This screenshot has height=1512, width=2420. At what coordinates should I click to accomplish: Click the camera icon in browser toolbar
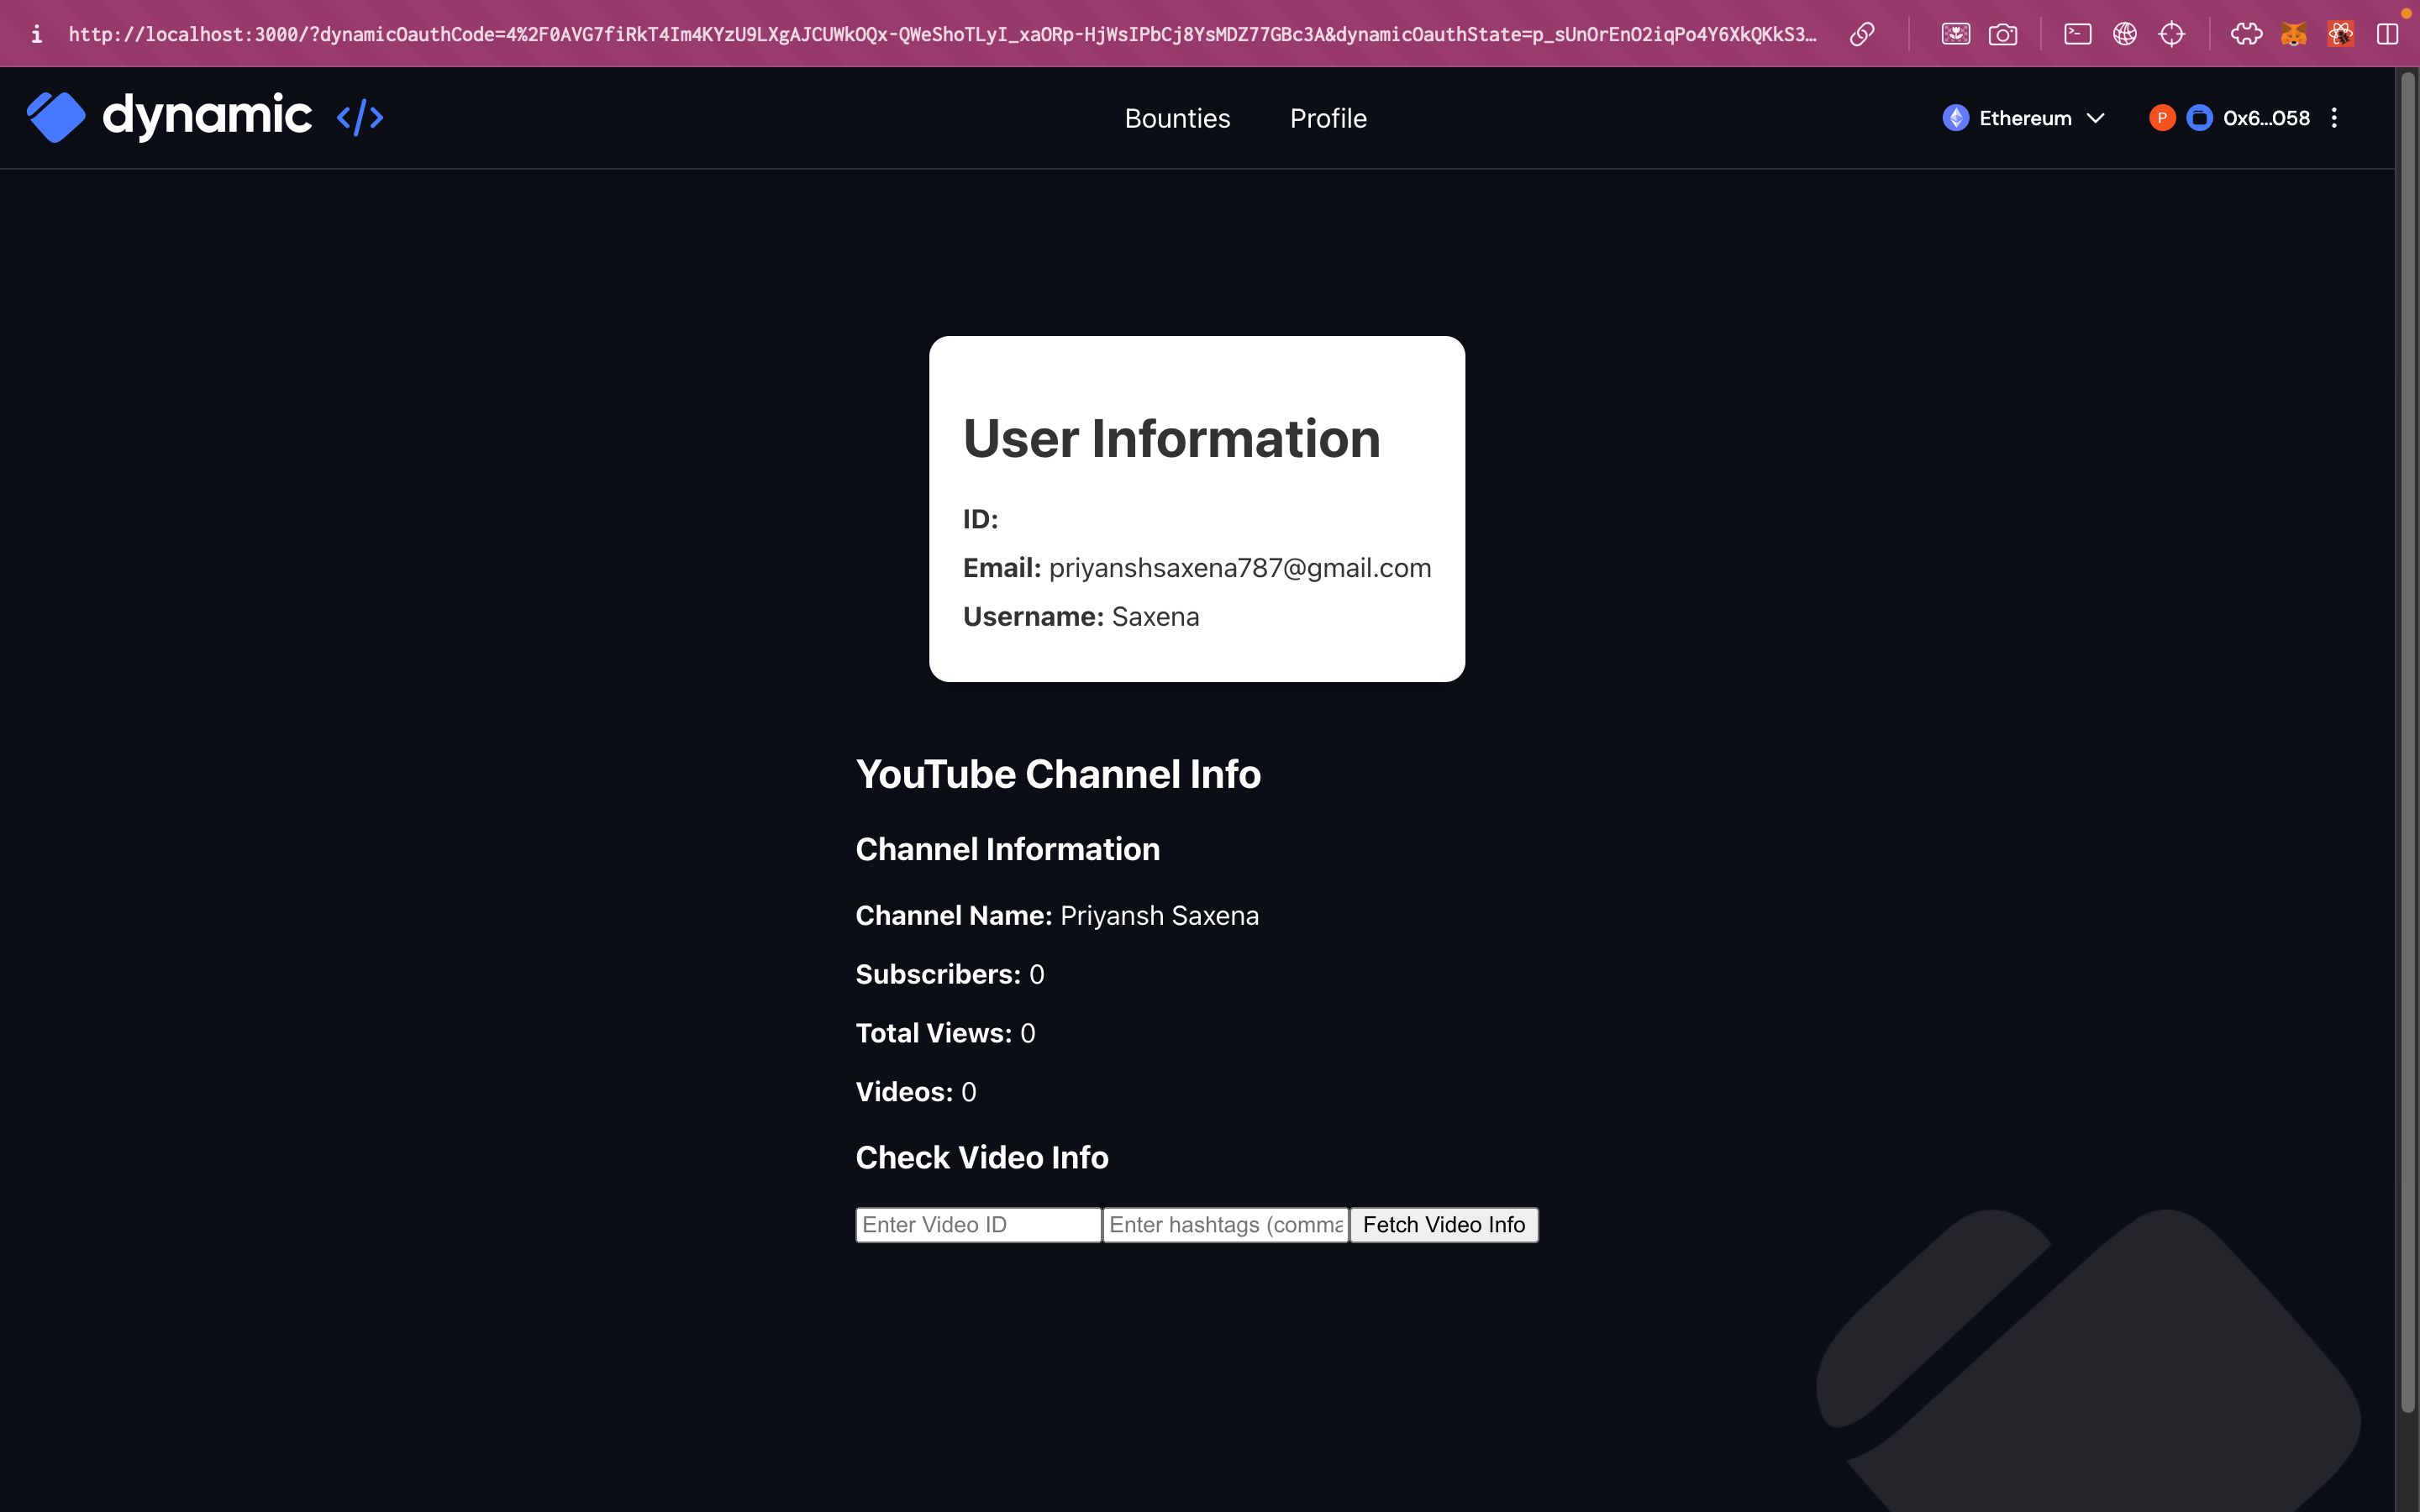click(x=2003, y=33)
